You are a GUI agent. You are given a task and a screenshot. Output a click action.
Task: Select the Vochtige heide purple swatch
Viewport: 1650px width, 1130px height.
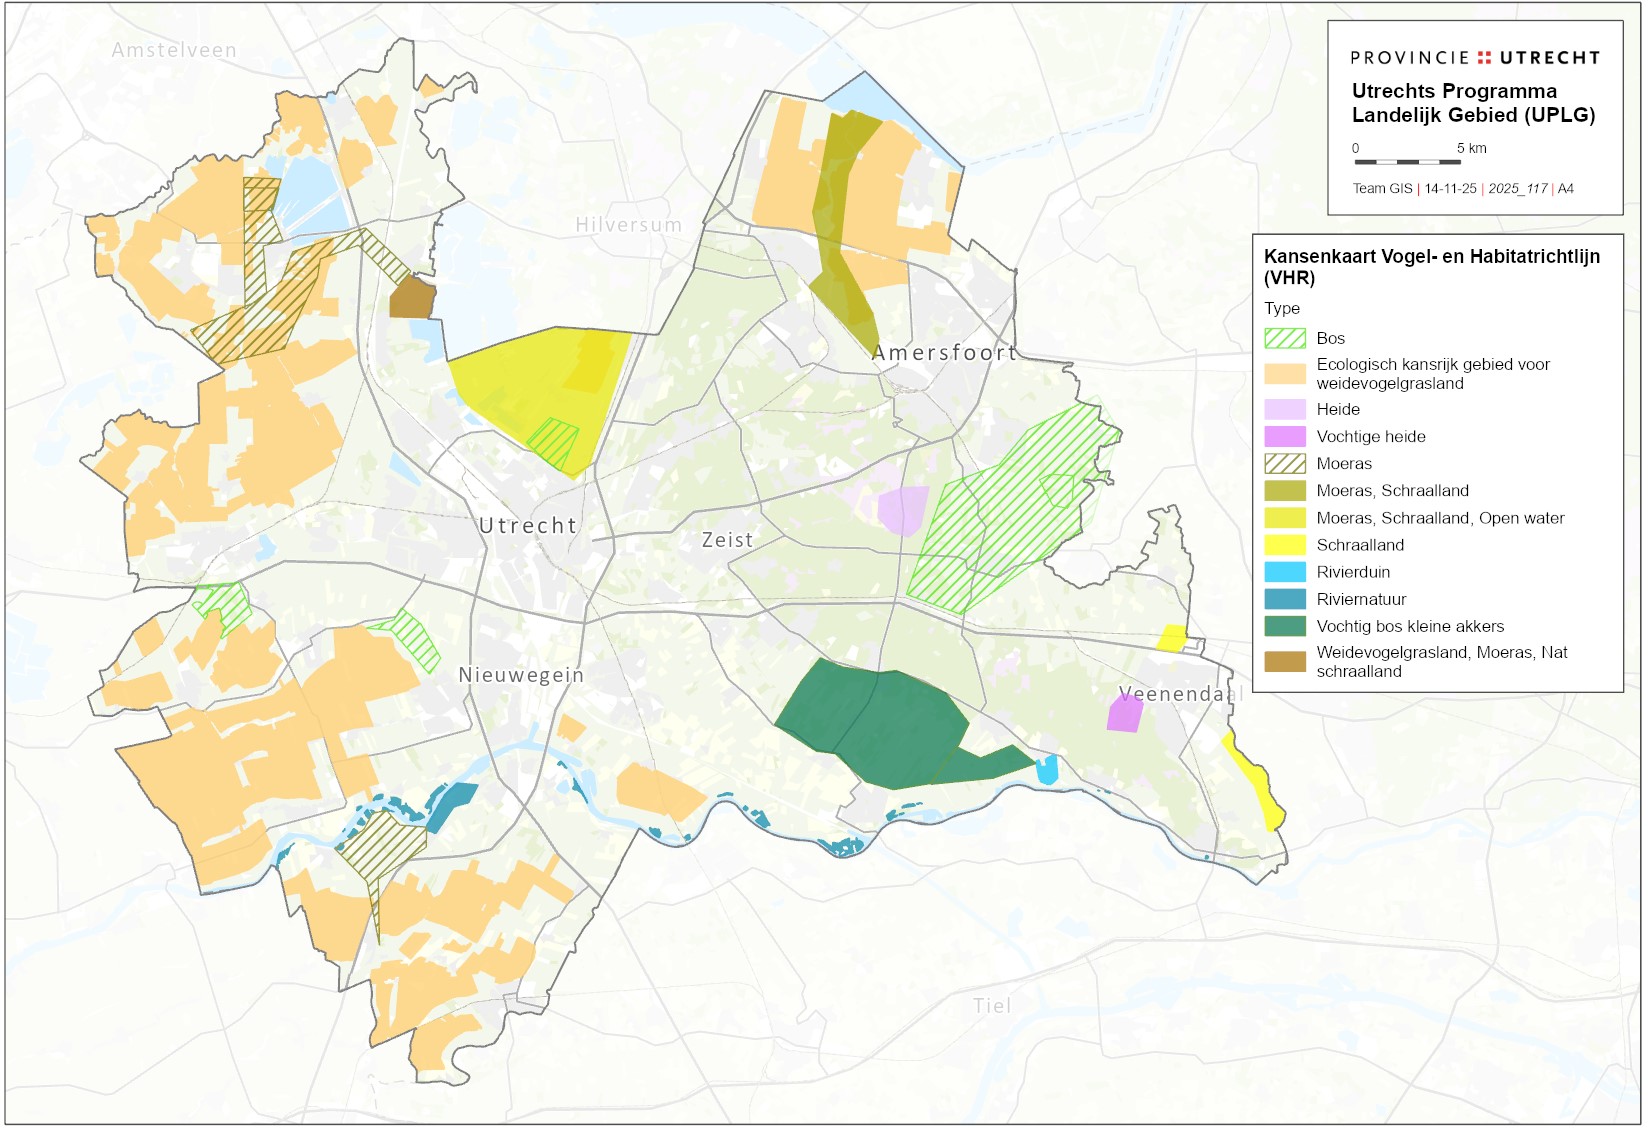1285,437
